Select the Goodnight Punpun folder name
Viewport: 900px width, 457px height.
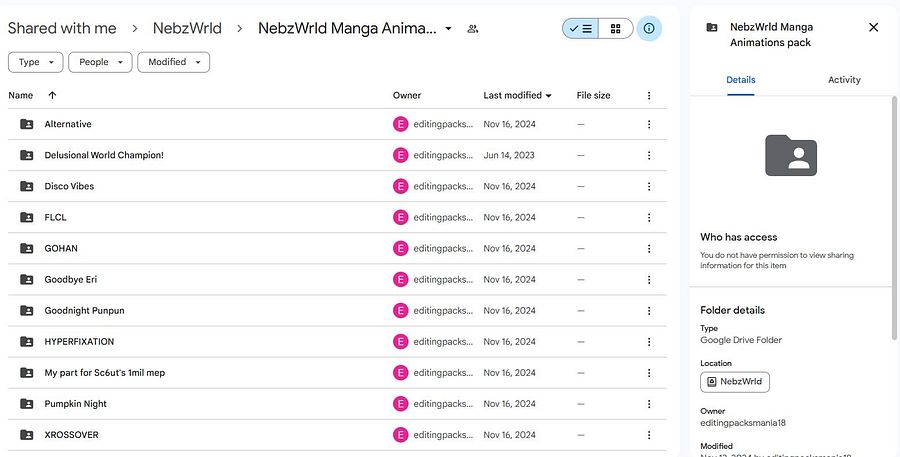click(x=84, y=311)
